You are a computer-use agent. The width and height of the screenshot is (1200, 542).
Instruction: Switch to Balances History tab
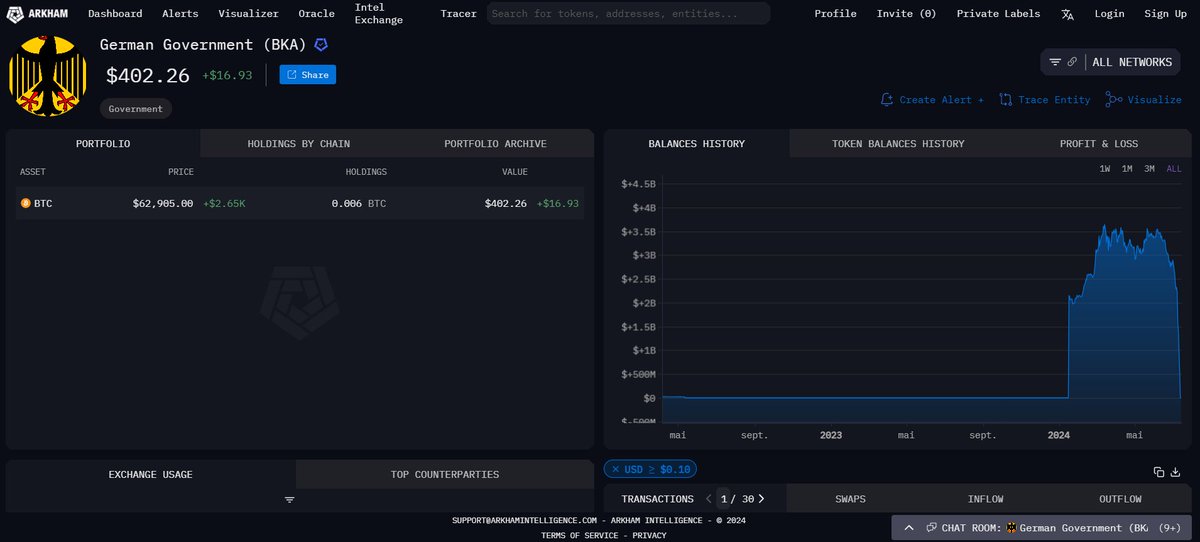tap(697, 144)
